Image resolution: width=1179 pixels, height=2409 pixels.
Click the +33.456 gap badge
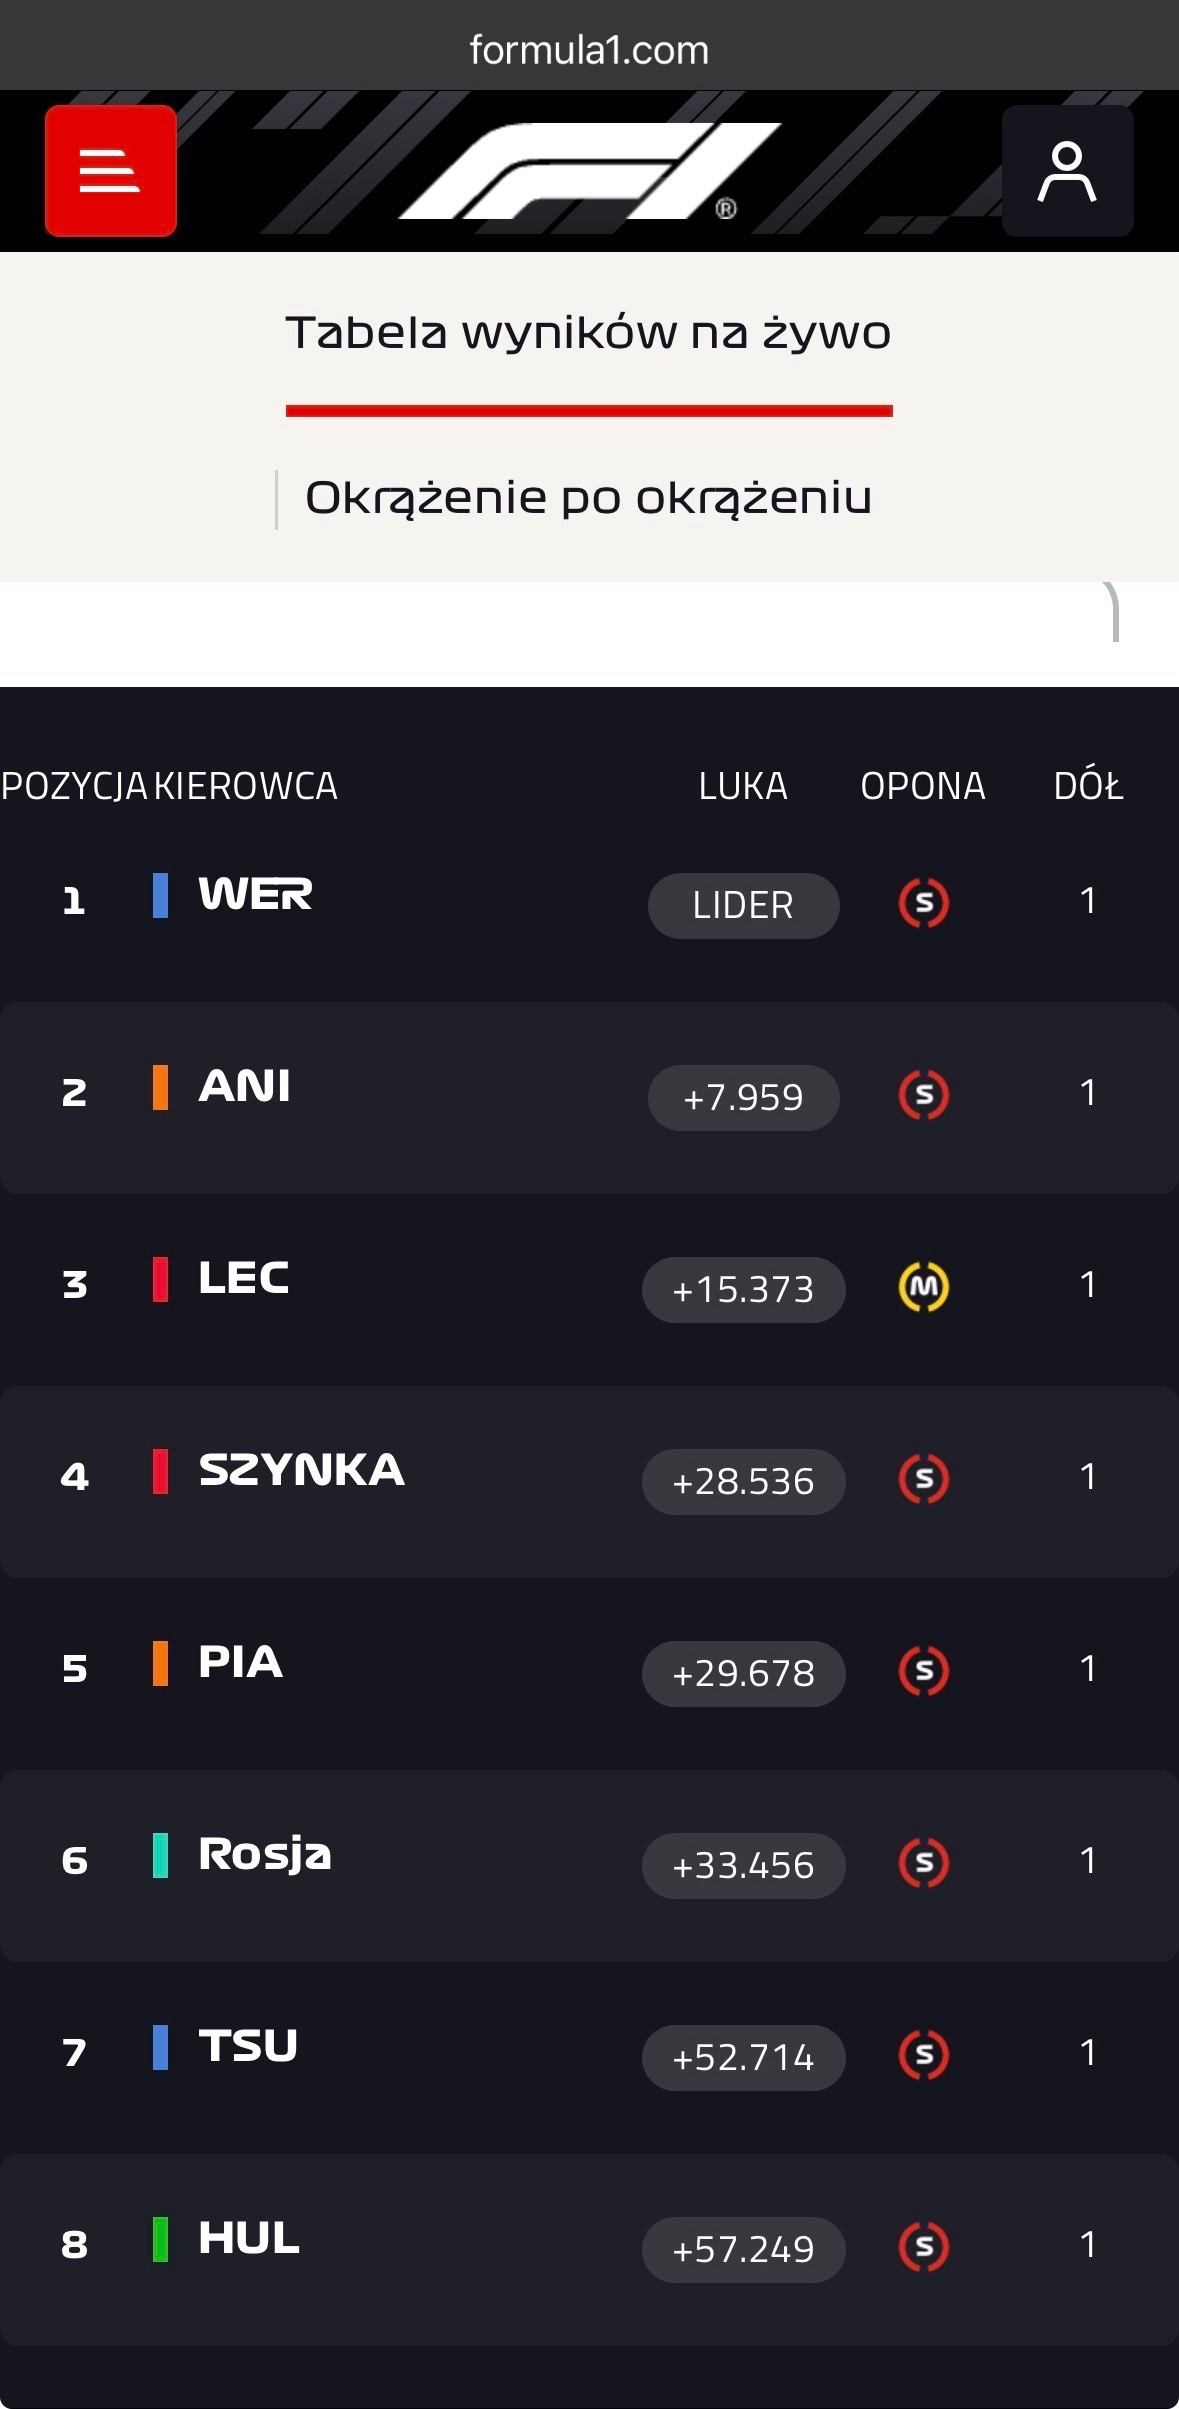(x=743, y=1865)
